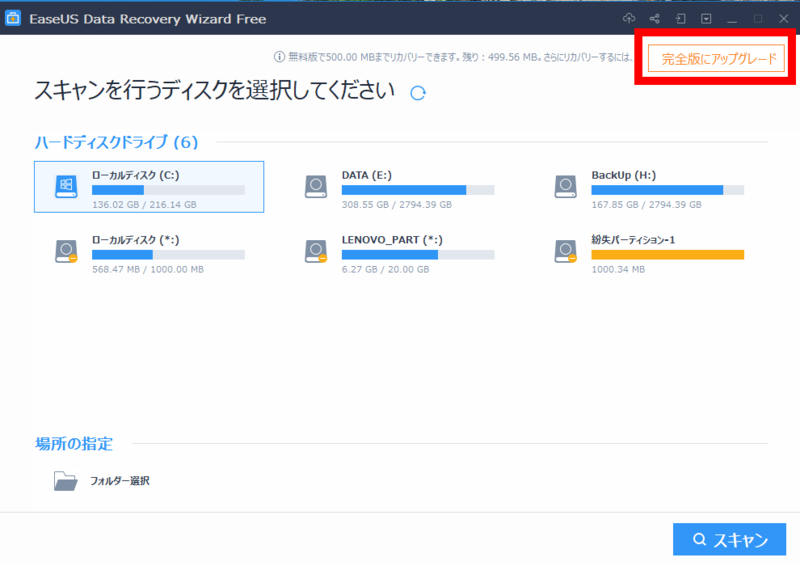Image resolution: width=800 pixels, height=566 pixels.
Task: Click the LENOVO_PART usage bar
Action: [418, 255]
